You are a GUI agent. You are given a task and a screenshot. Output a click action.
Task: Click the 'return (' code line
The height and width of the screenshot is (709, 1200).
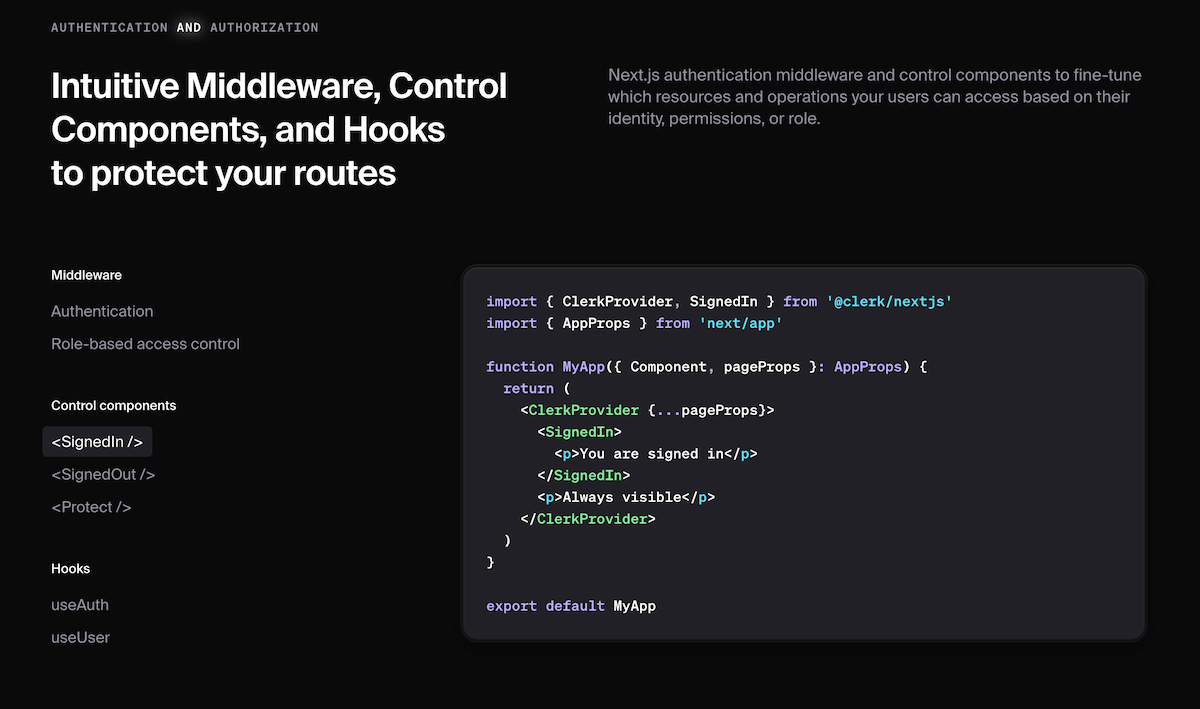pos(537,388)
